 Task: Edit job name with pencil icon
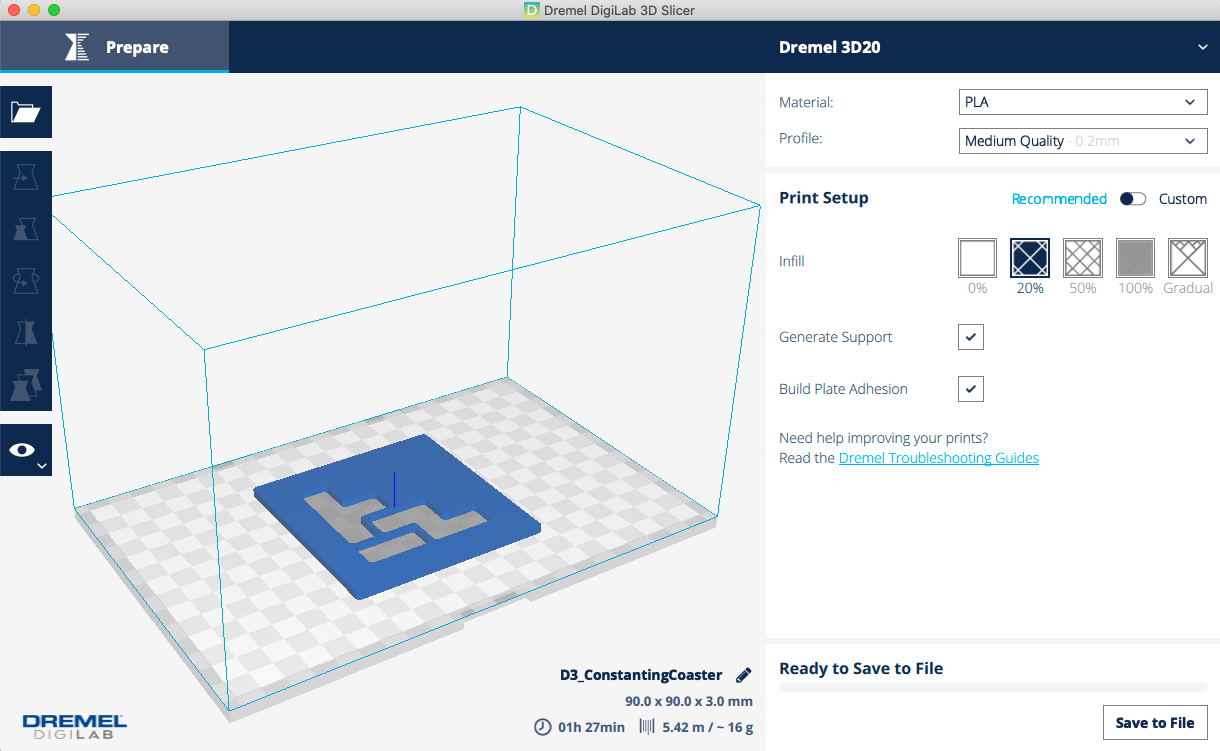(x=743, y=675)
